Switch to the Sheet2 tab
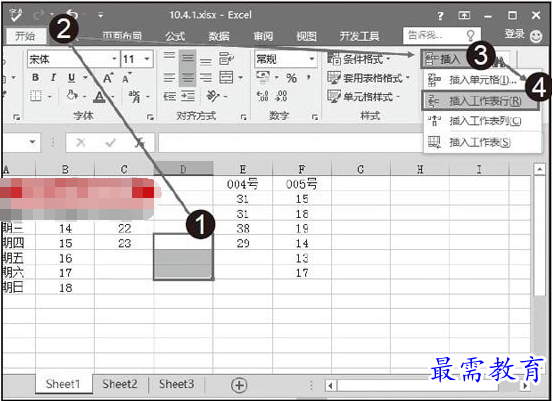Screen dimensions: 552x401 [x=120, y=384]
